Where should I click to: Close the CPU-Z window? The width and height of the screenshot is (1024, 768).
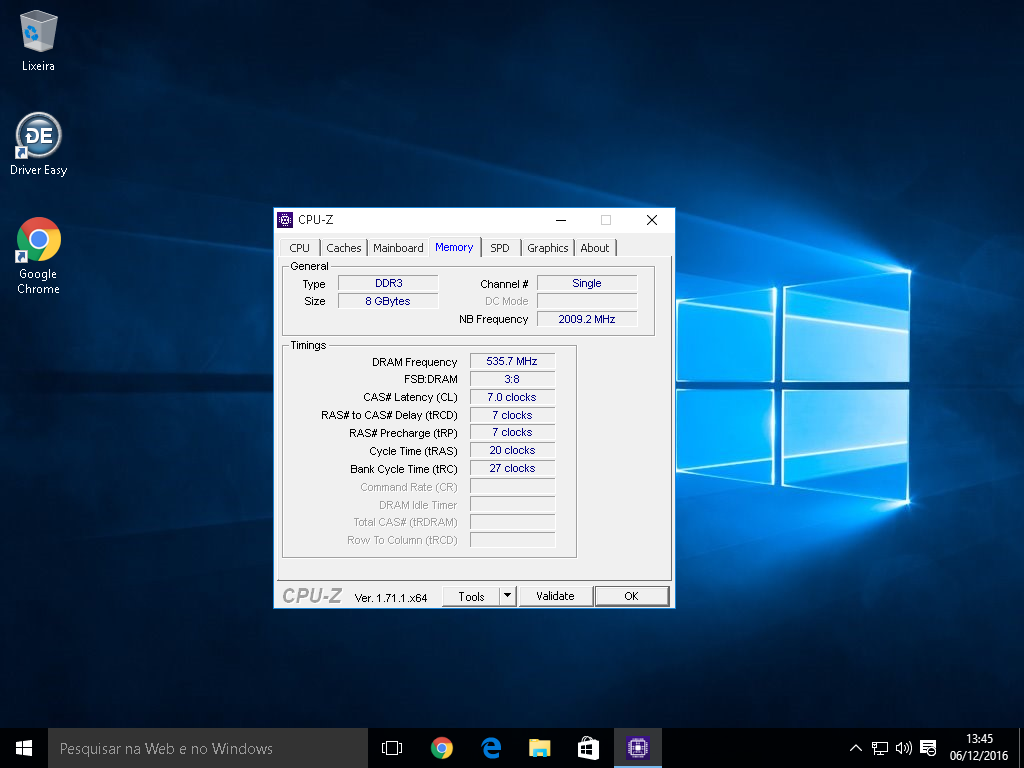pyautogui.click(x=652, y=220)
